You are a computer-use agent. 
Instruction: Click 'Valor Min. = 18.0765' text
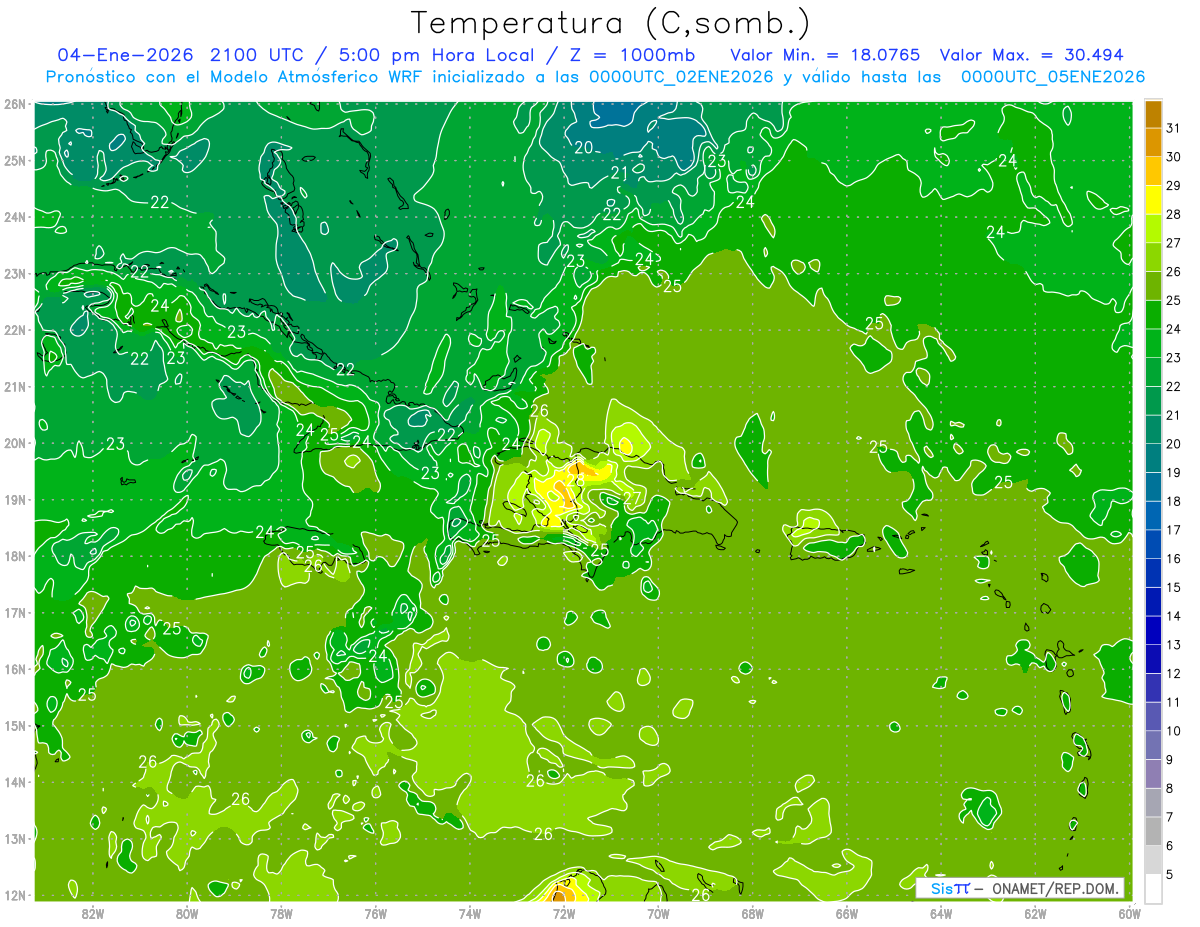point(825,54)
